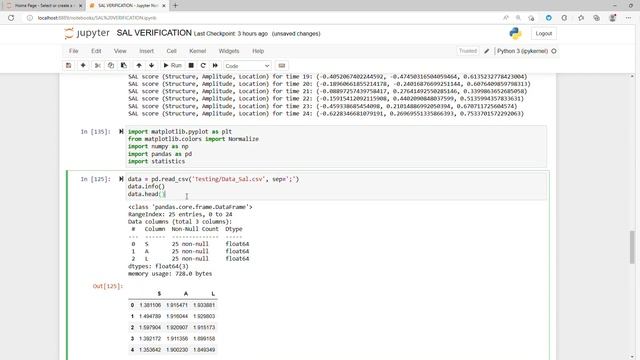
Task: Open the browser settings and more menu
Action: pyautogui.click(x=628, y=18)
